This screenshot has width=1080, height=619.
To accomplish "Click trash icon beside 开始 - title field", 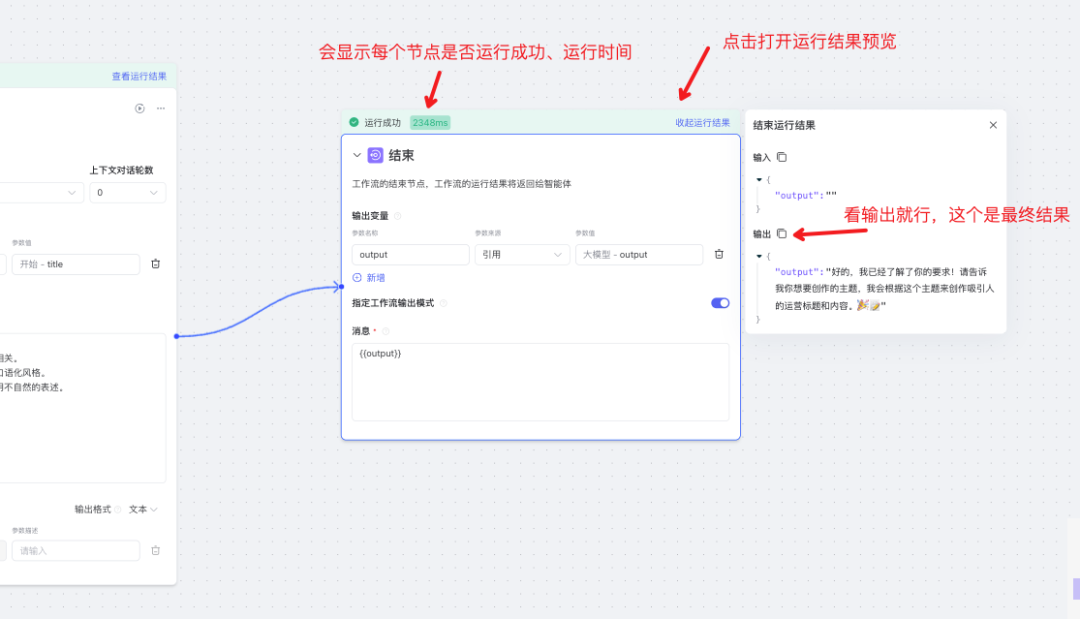I will [x=155, y=263].
